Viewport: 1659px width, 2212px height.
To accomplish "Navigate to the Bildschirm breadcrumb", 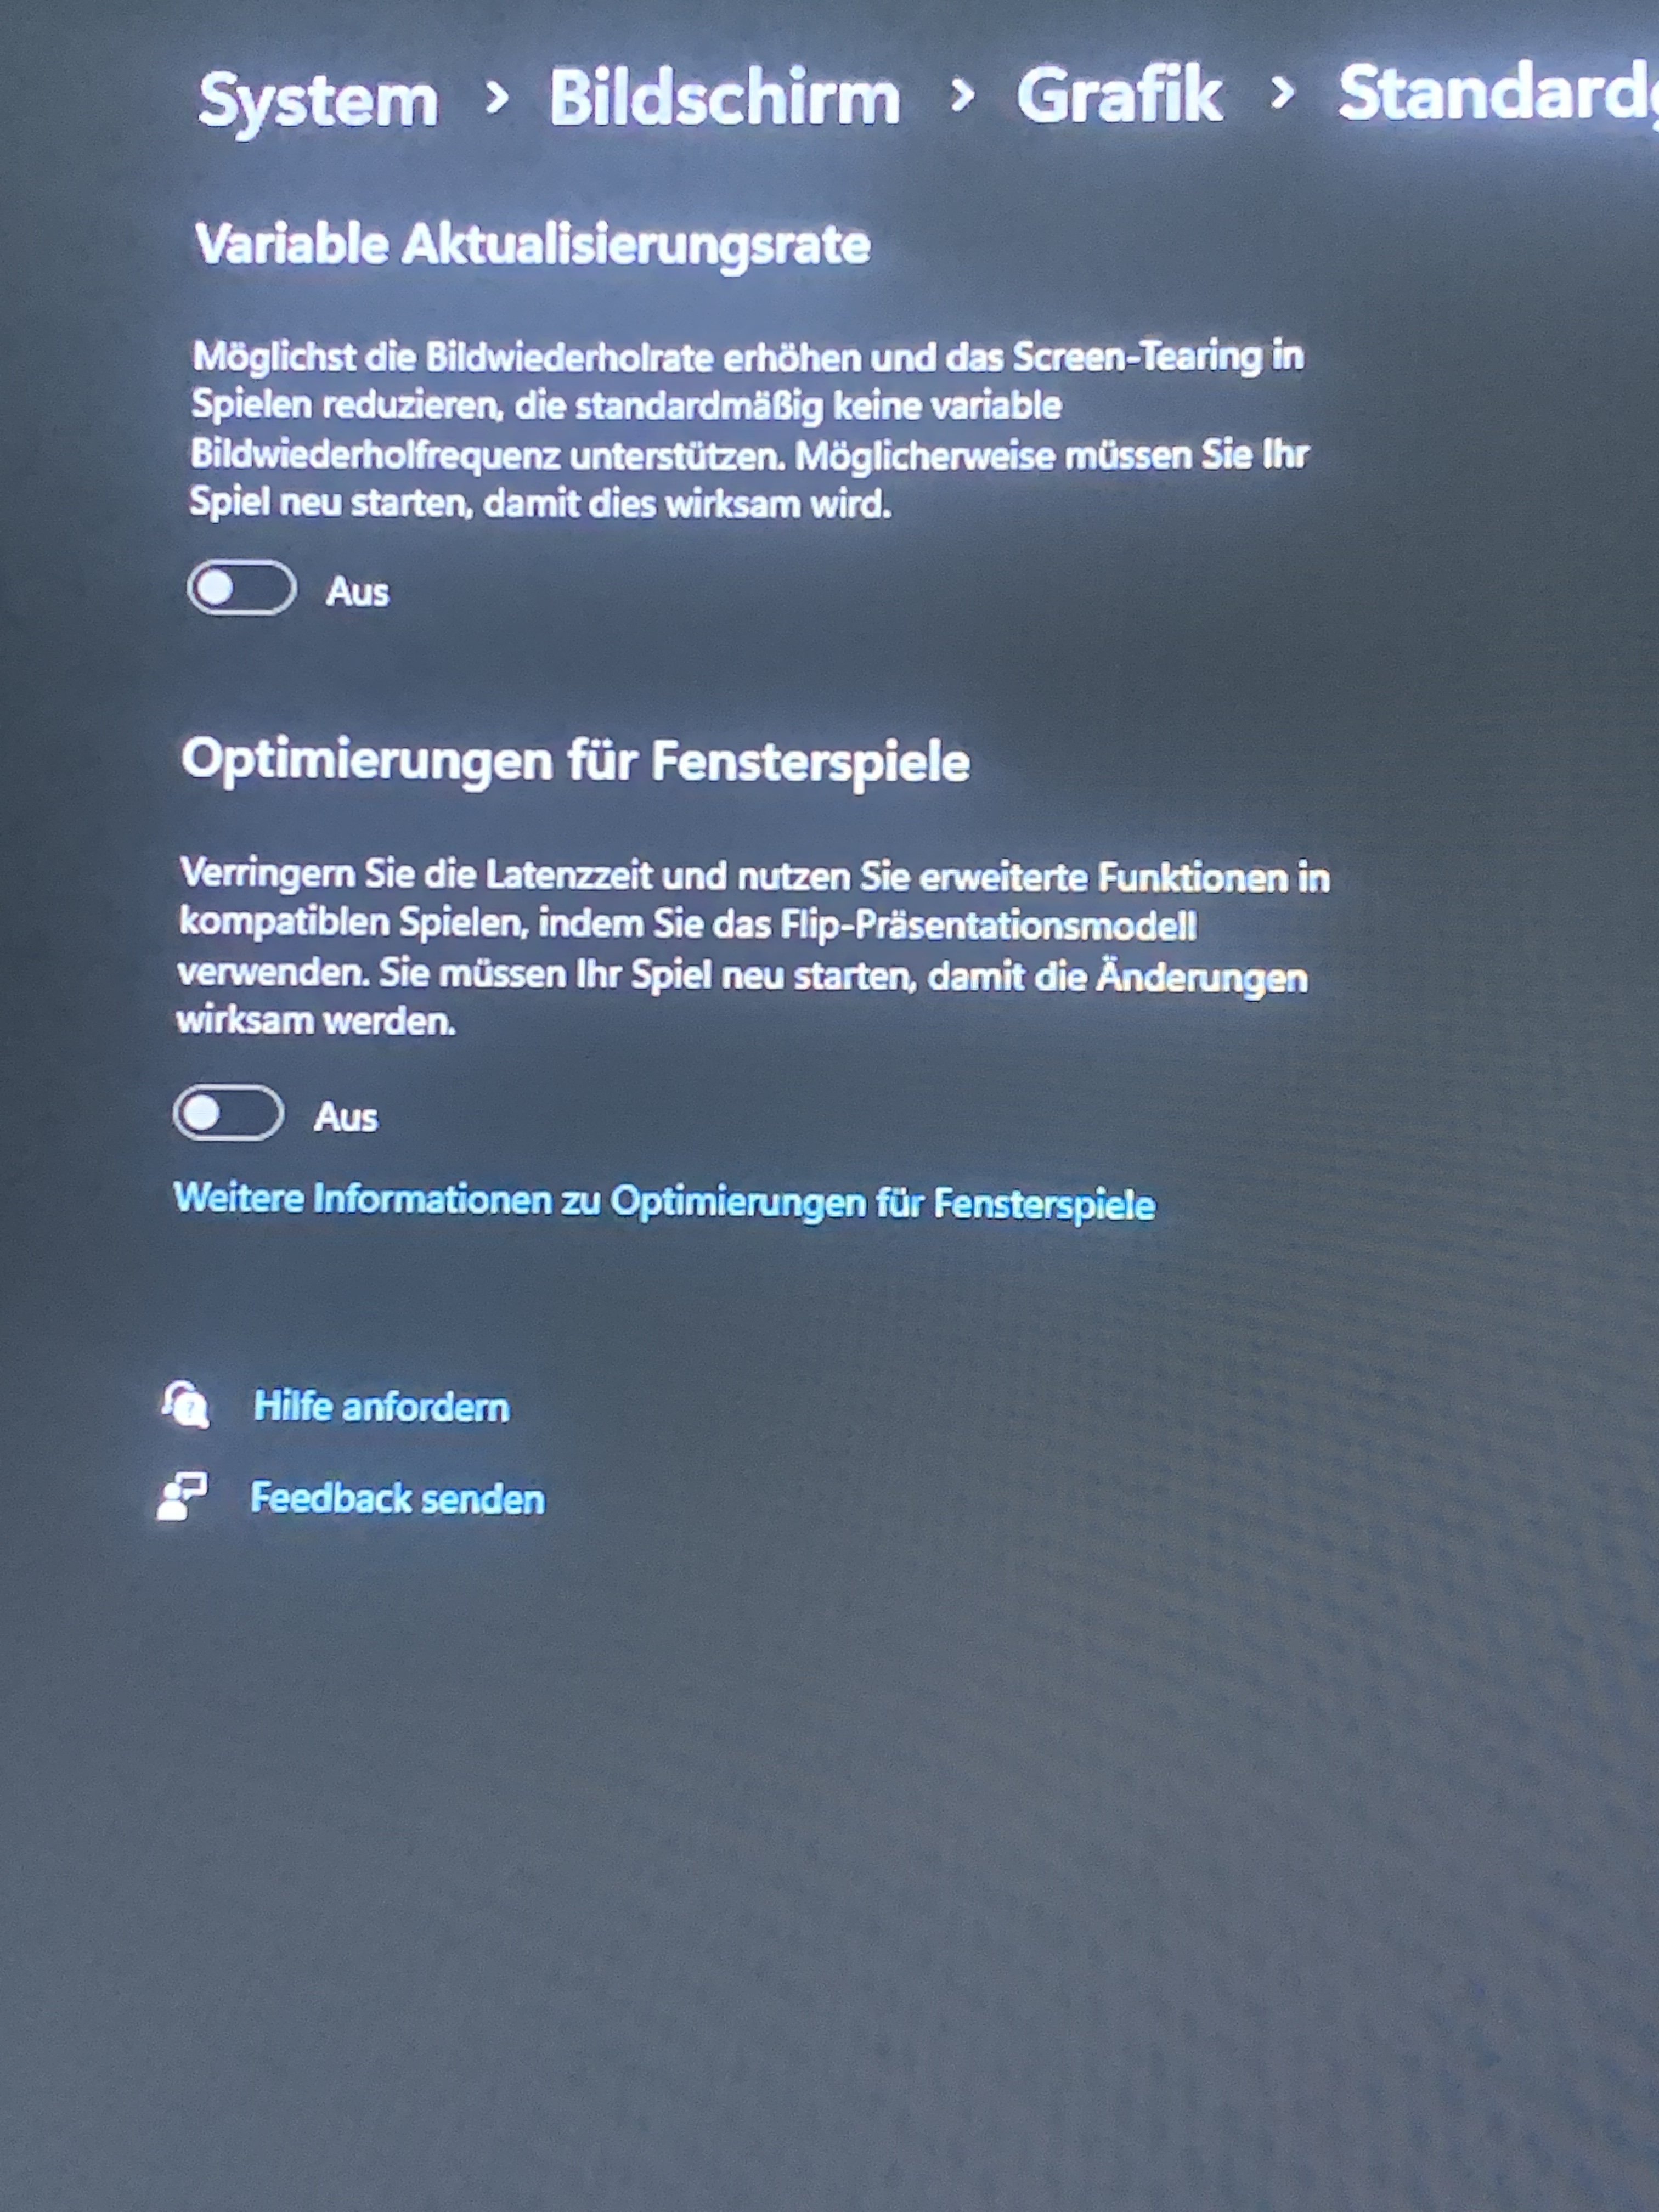I will click(x=725, y=97).
